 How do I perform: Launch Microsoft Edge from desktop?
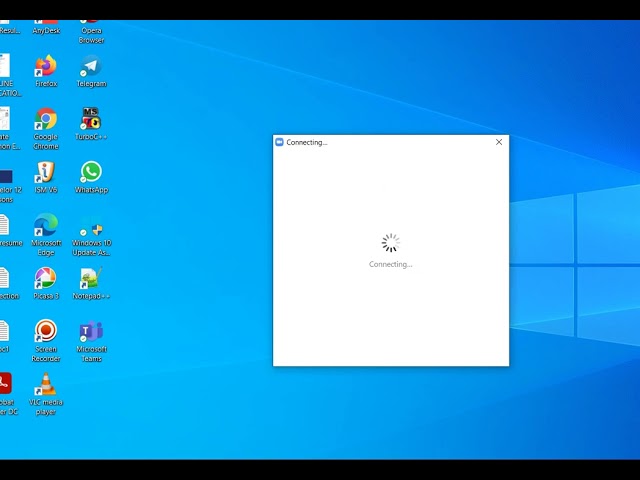point(46,226)
